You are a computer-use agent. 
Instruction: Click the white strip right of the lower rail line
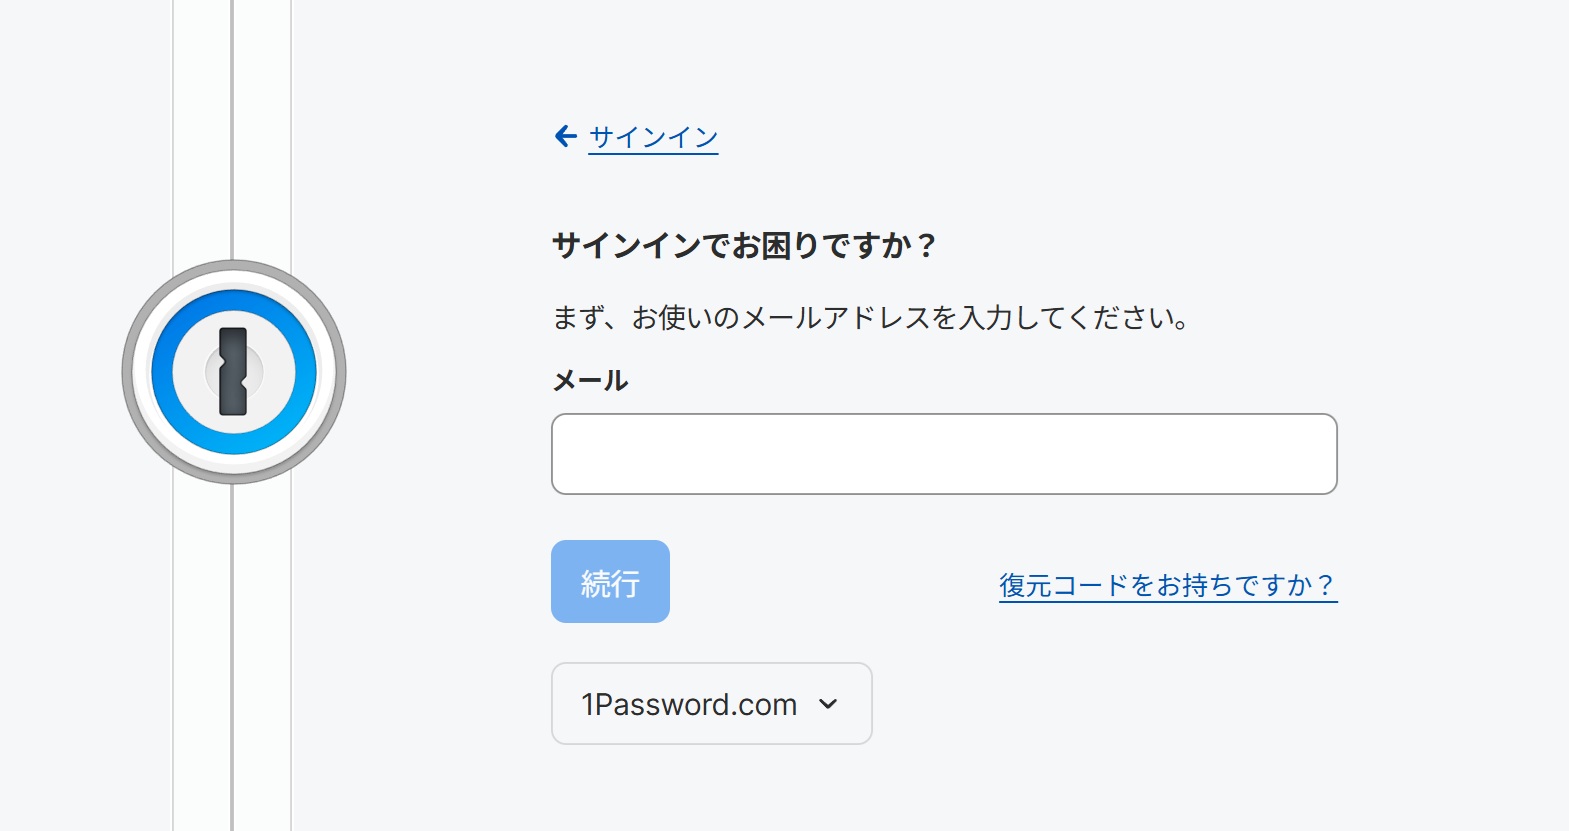(262, 660)
